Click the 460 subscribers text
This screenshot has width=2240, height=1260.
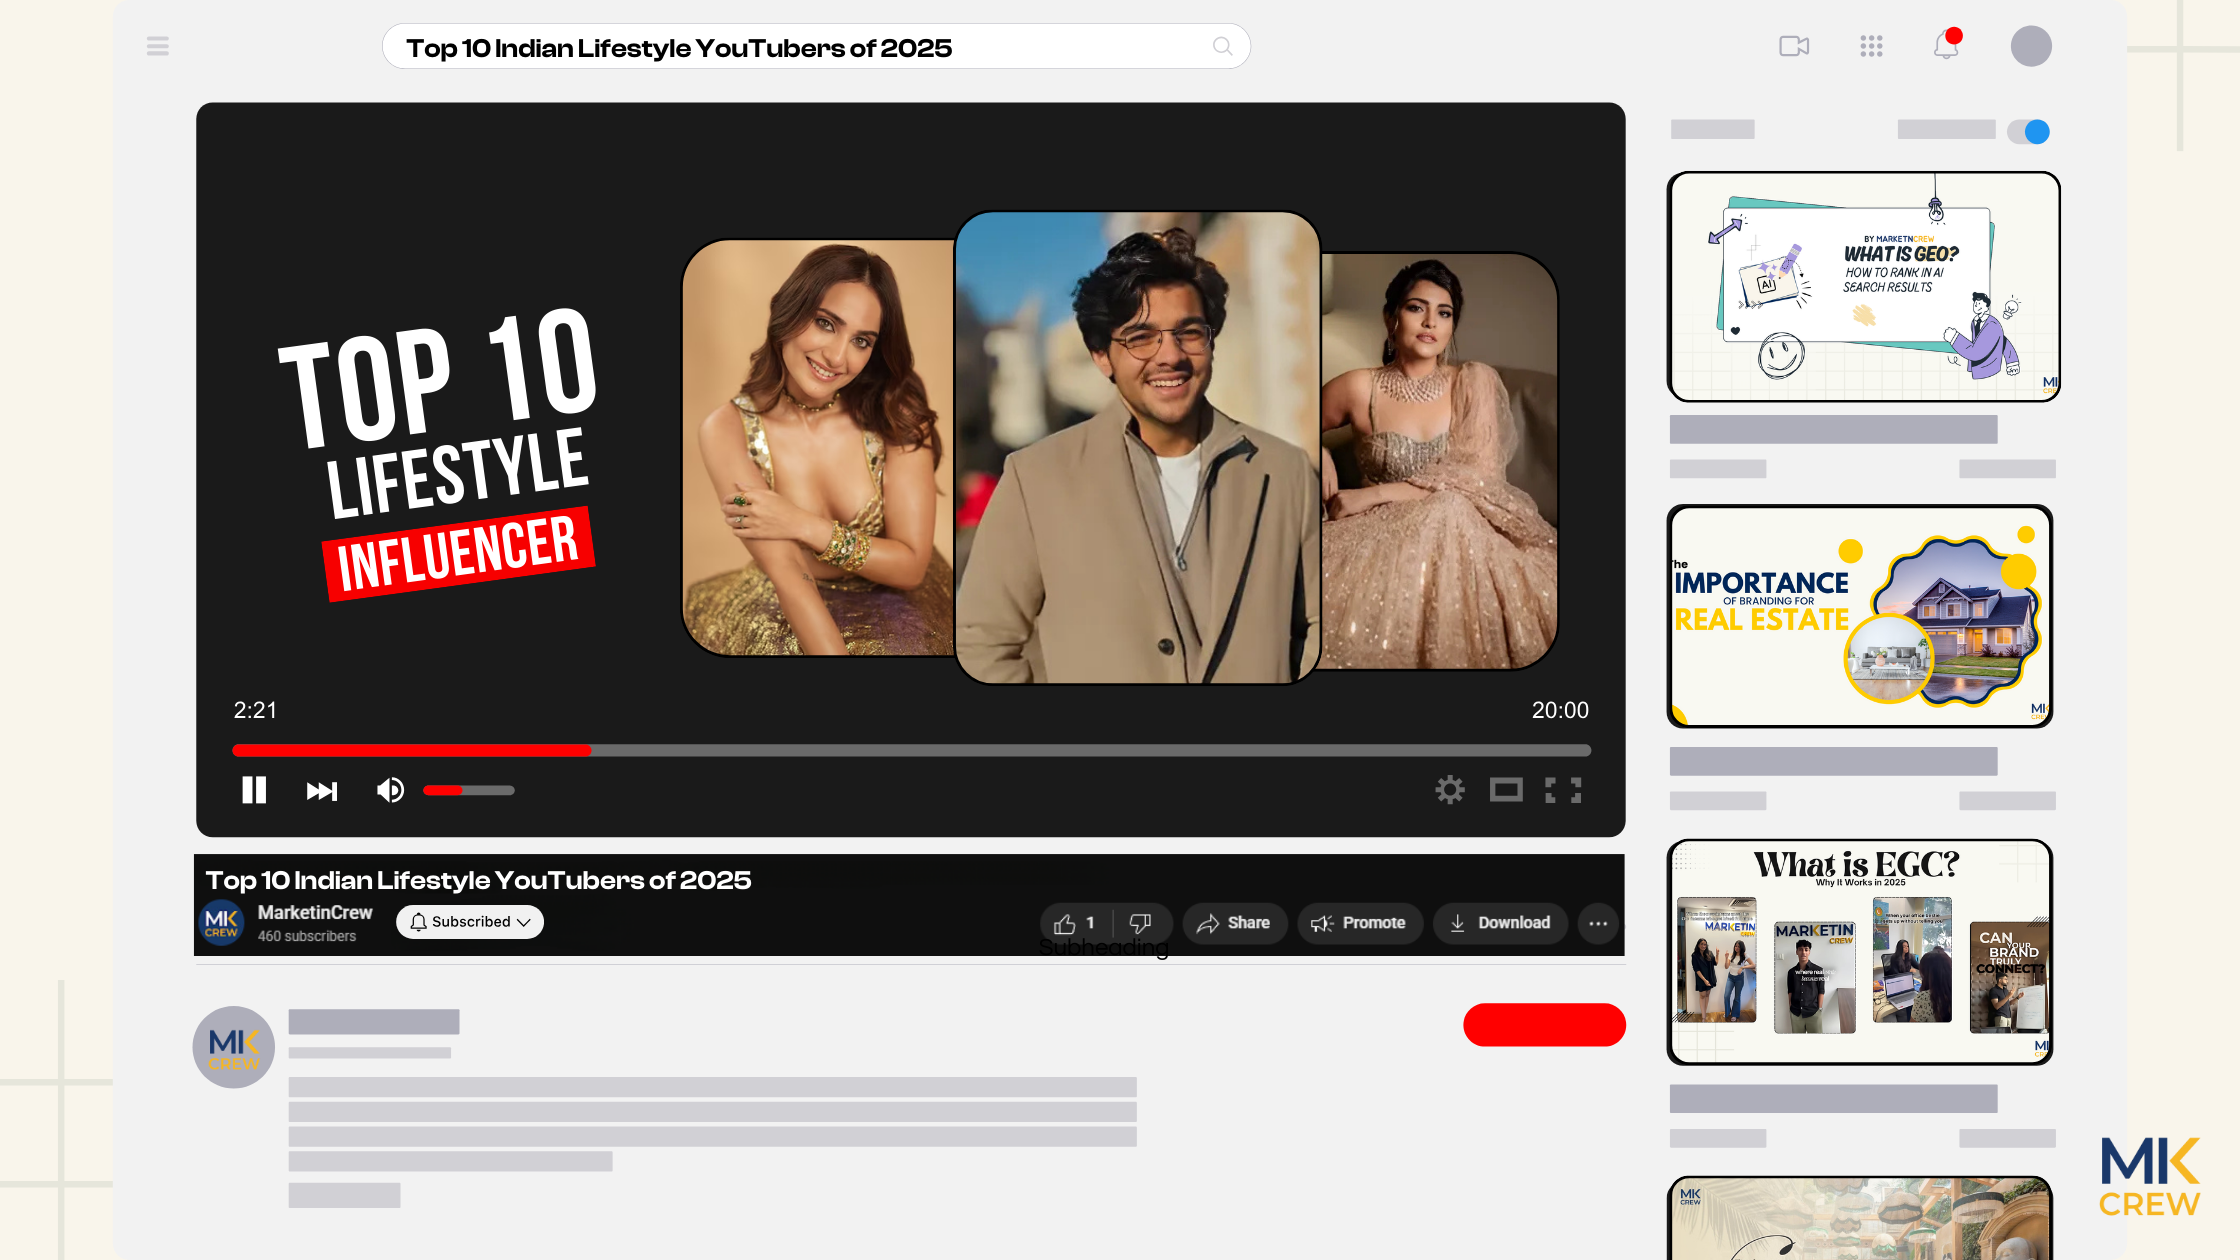tap(307, 936)
